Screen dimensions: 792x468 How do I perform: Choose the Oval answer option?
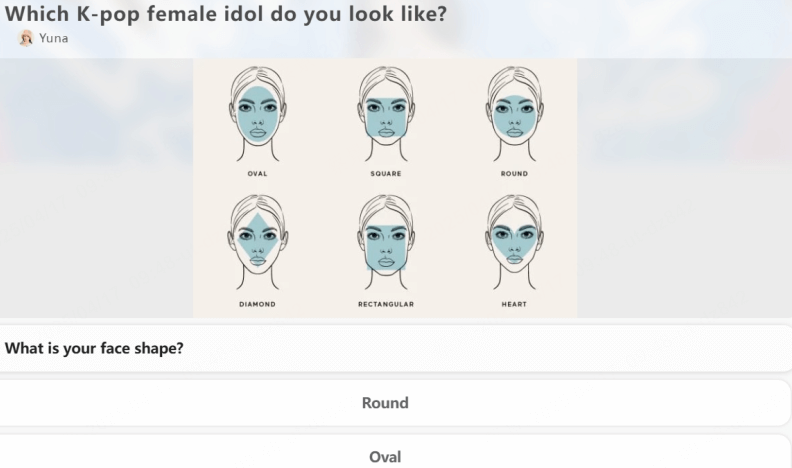(385, 457)
